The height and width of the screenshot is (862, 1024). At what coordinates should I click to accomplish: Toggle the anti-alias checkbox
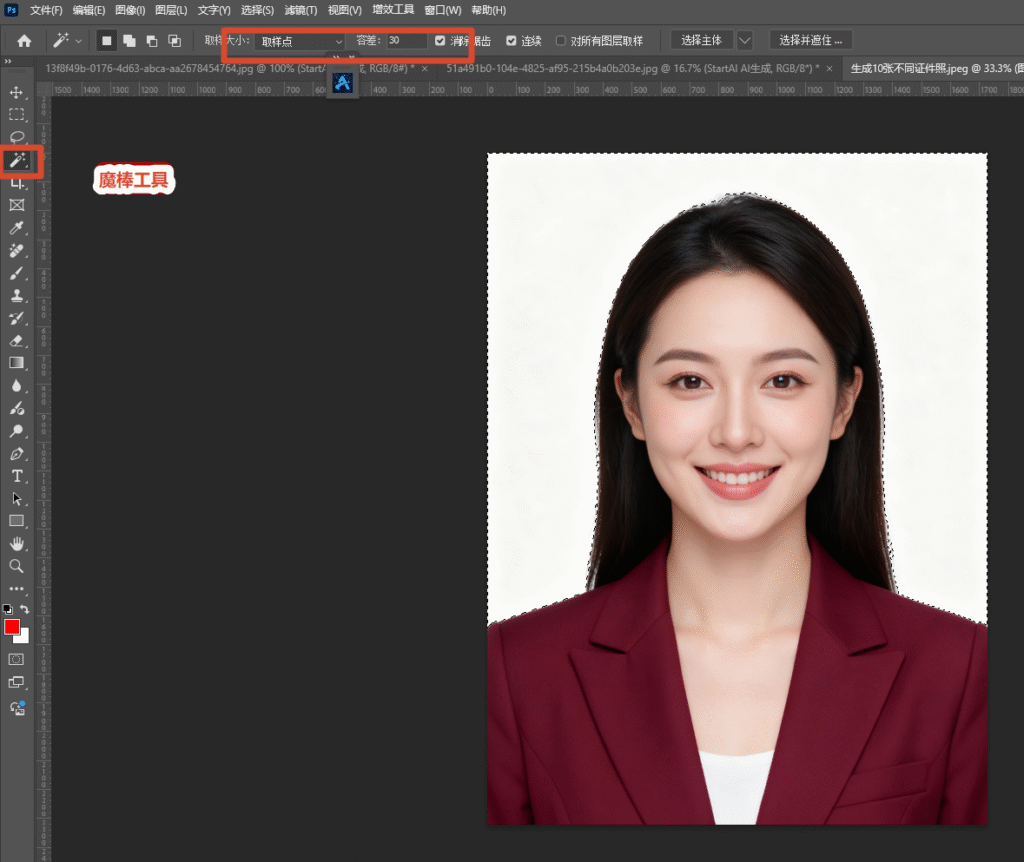coord(440,40)
